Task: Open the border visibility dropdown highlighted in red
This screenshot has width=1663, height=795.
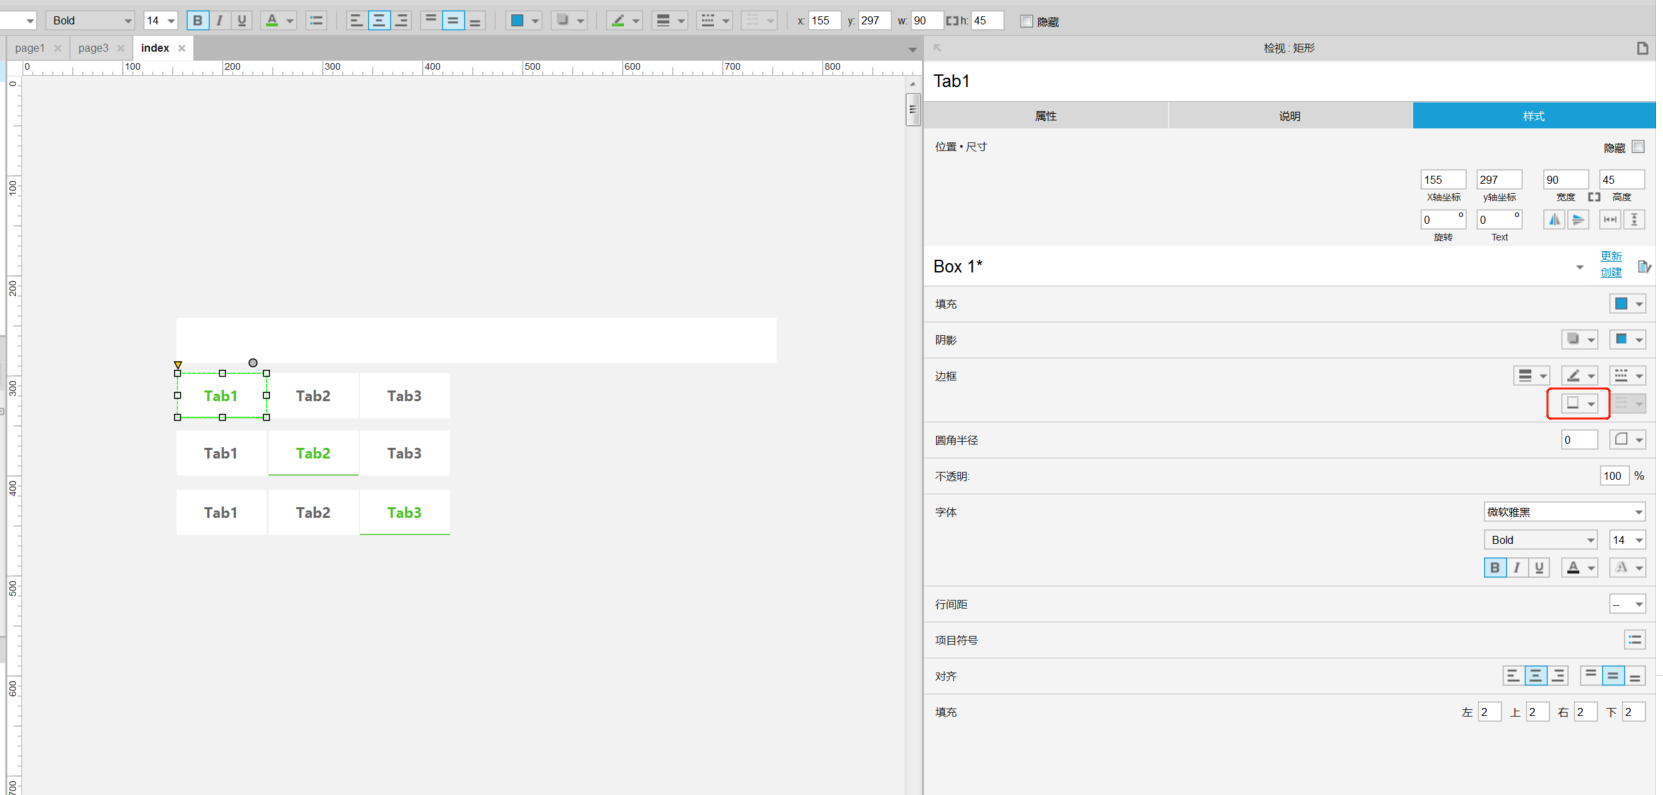Action: pyautogui.click(x=1579, y=403)
